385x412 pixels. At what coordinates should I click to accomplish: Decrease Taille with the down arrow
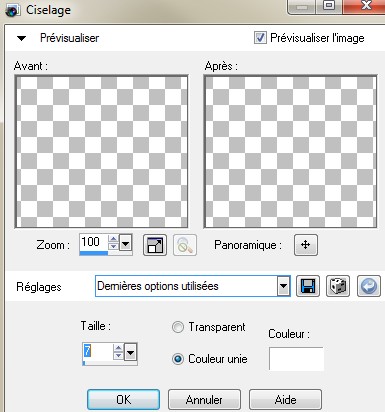(118, 355)
